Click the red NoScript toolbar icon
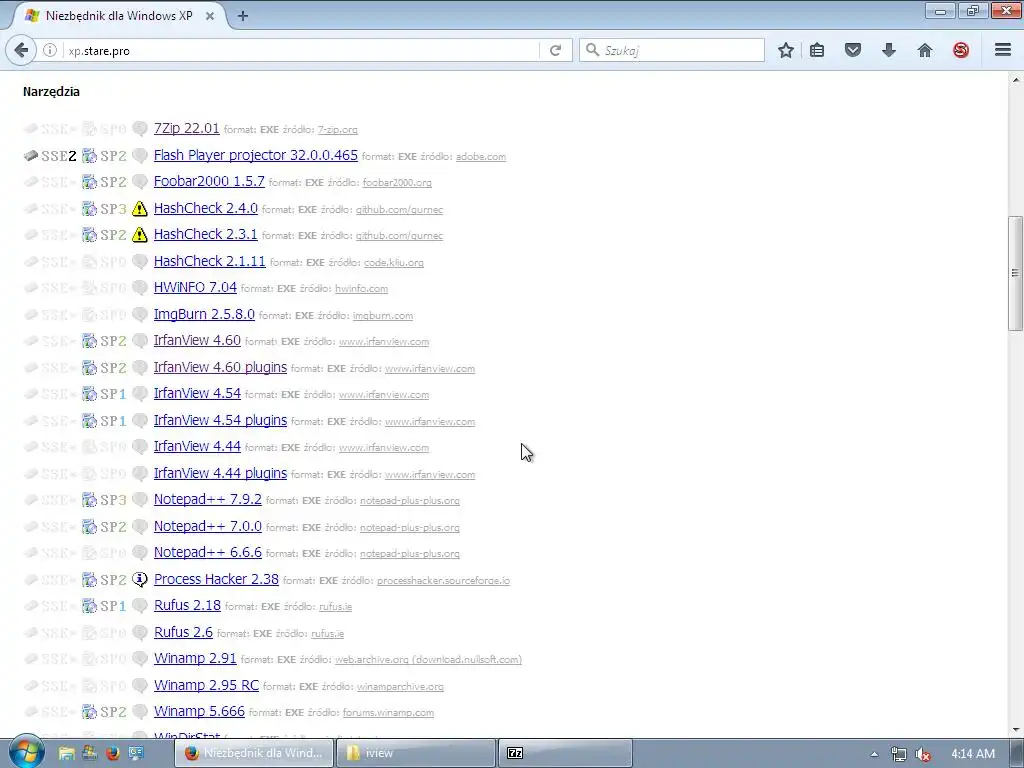1024x768 pixels. point(961,50)
